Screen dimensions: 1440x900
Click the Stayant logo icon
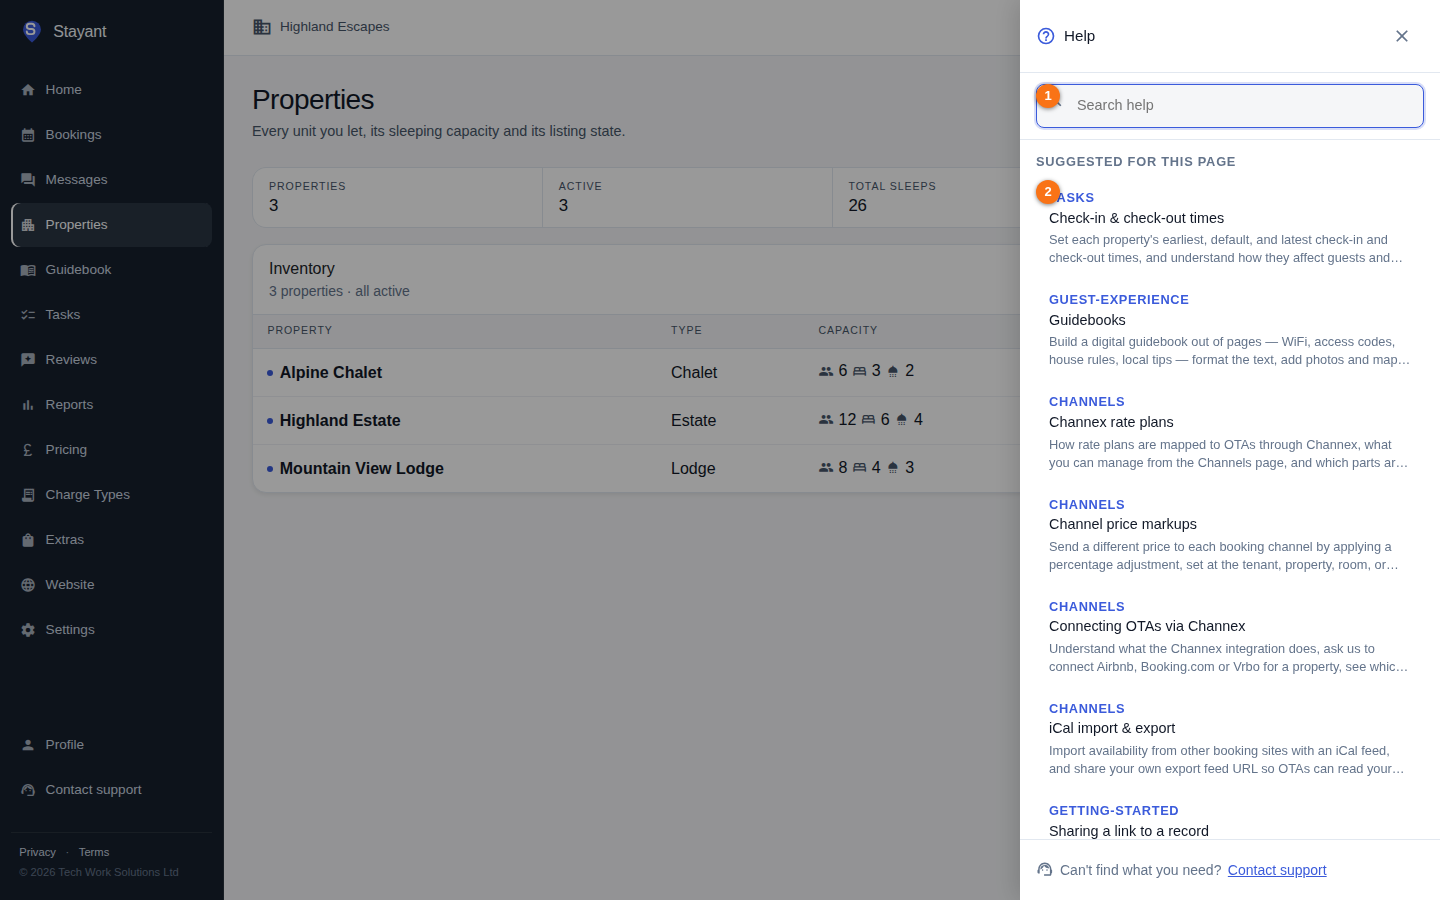31,31
